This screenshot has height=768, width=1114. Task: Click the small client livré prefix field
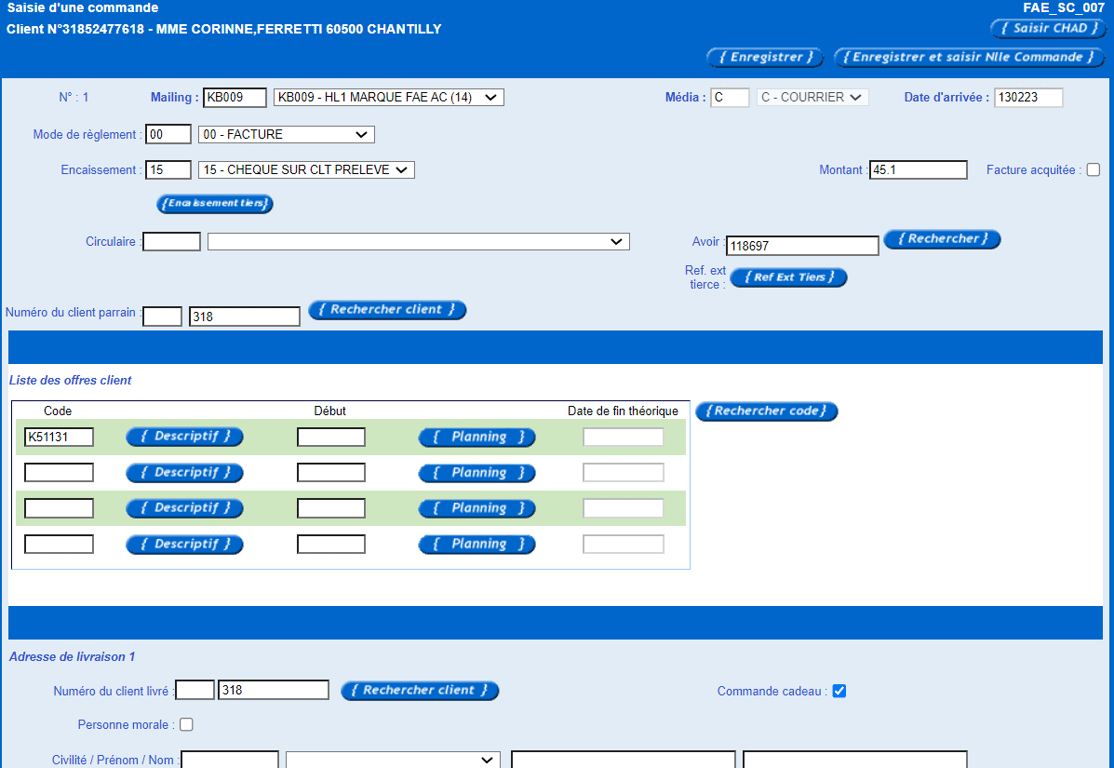coord(195,690)
